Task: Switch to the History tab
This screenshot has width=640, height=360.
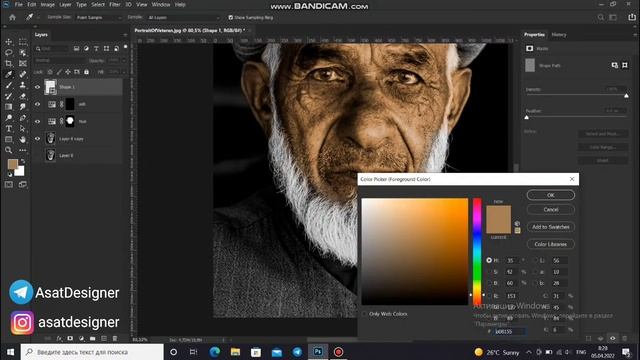Action: (x=559, y=35)
